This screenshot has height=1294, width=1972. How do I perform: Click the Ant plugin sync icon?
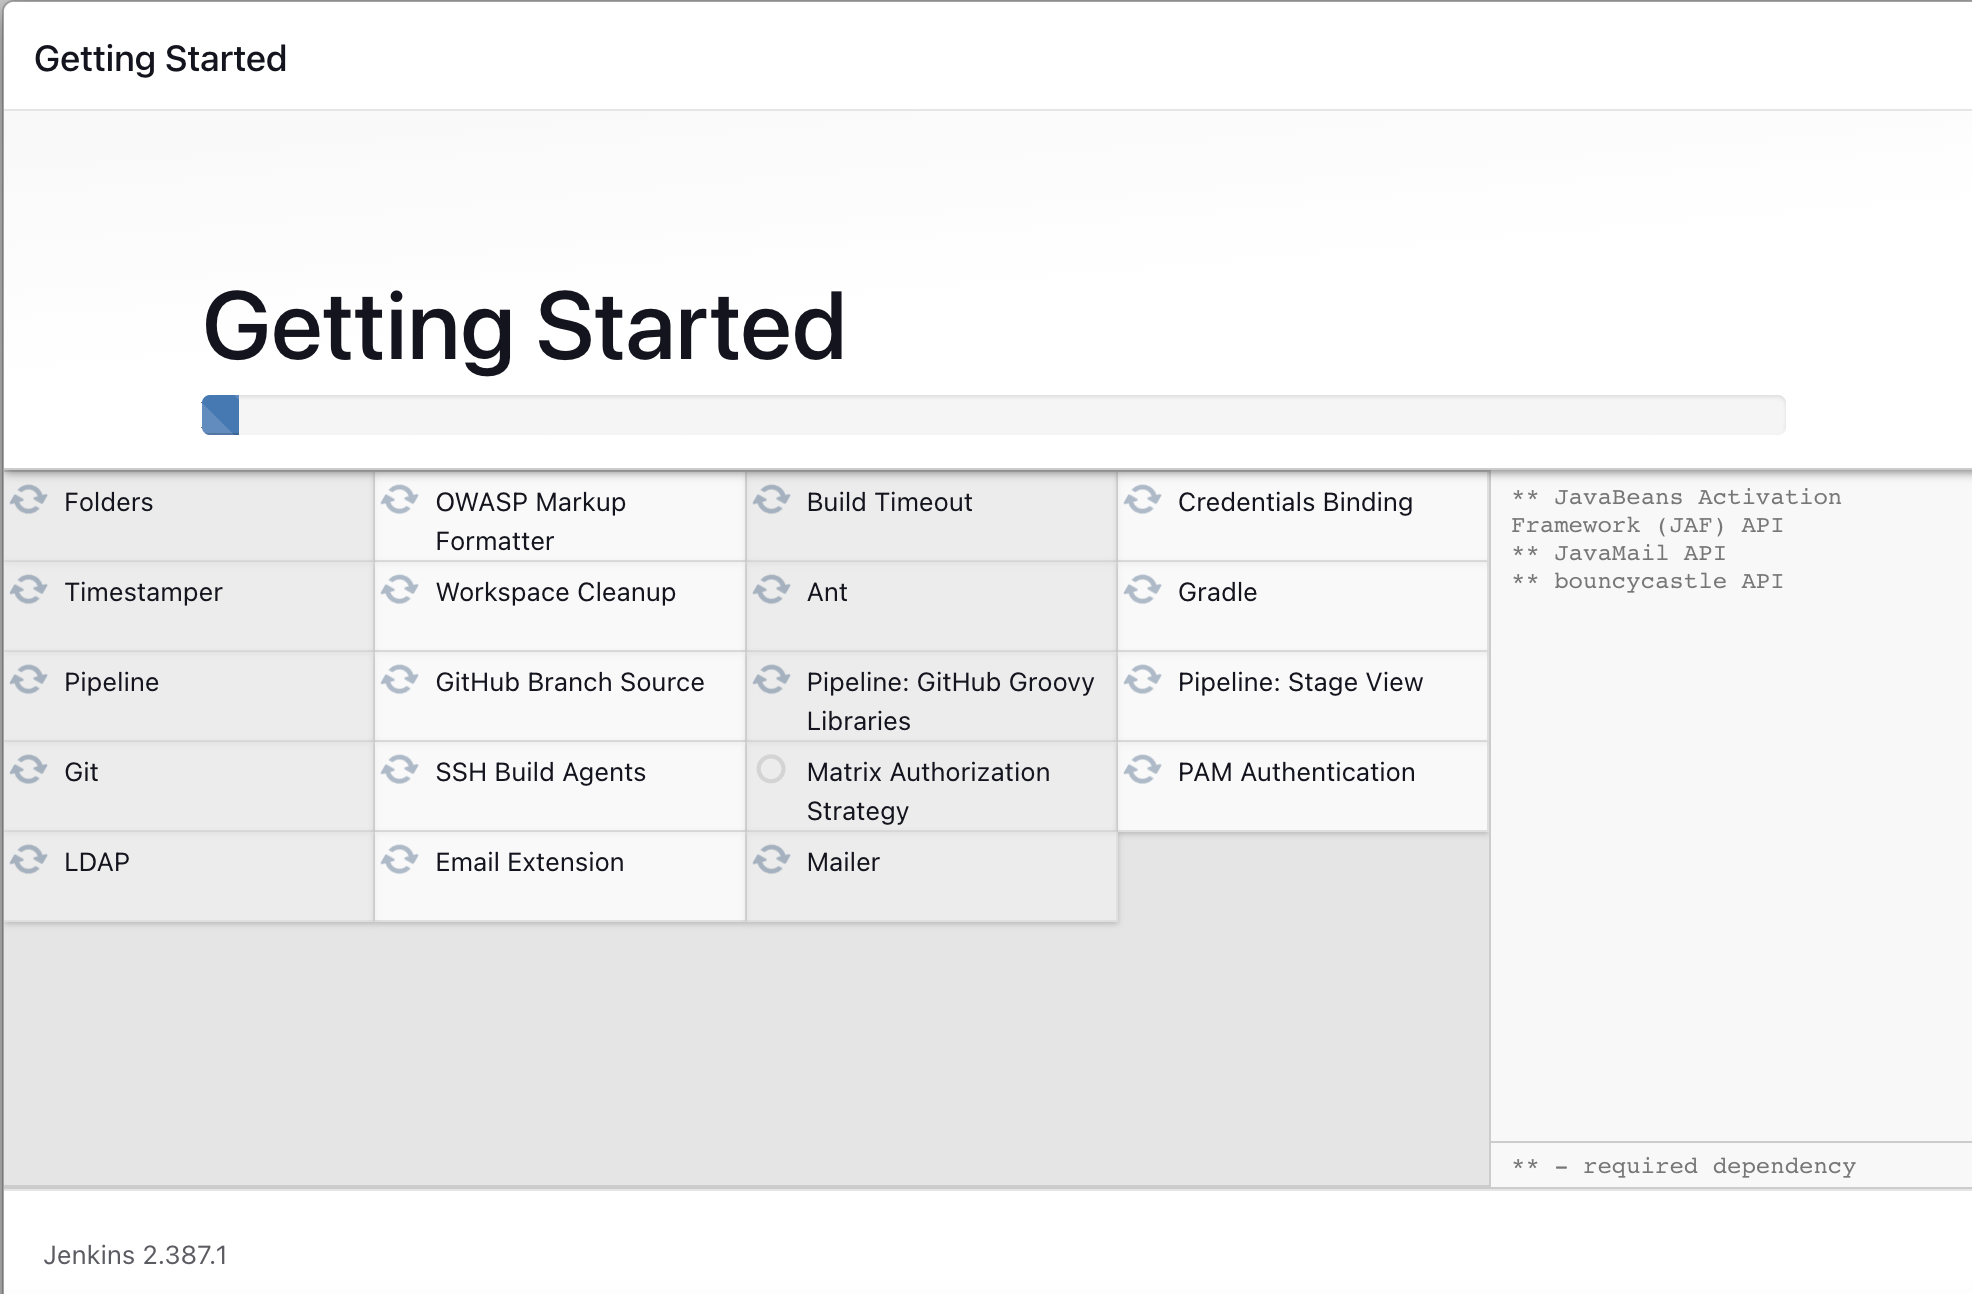pyautogui.click(x=771, y=589)
